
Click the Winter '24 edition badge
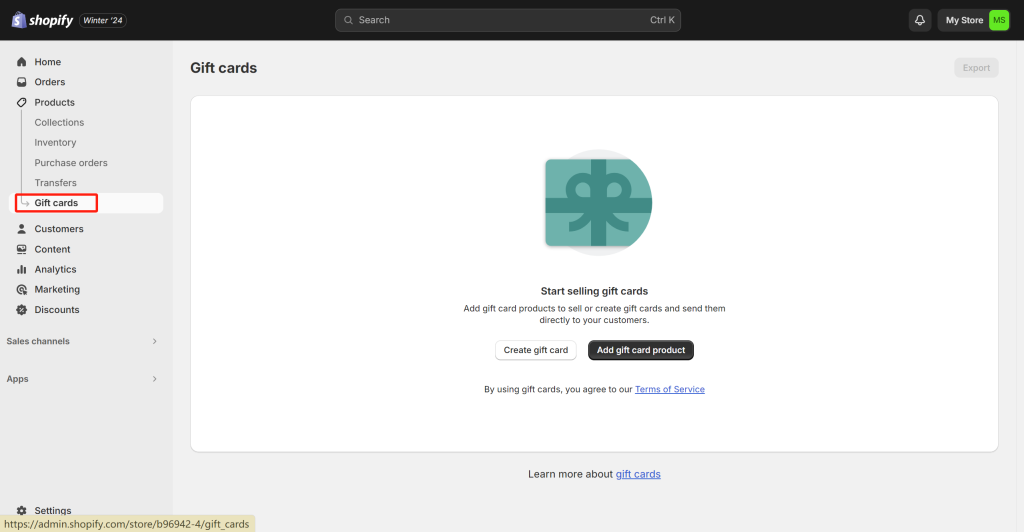tap(103, 20)
